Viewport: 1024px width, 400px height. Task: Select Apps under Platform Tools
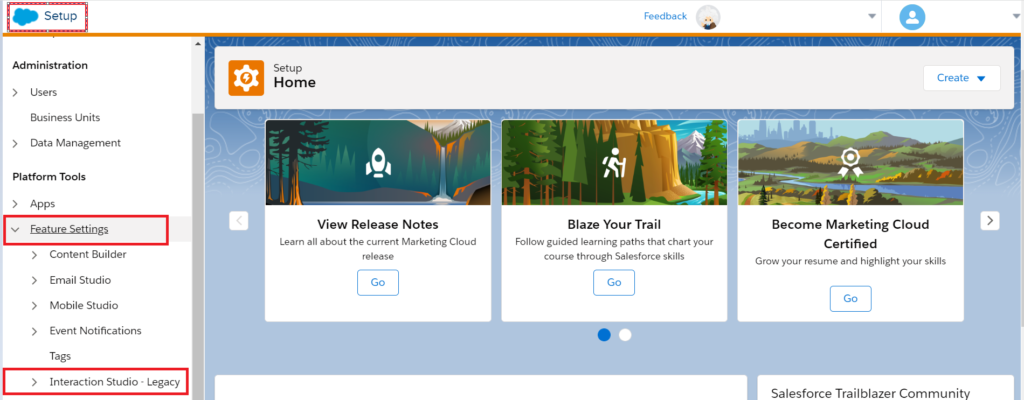(42, 204)
